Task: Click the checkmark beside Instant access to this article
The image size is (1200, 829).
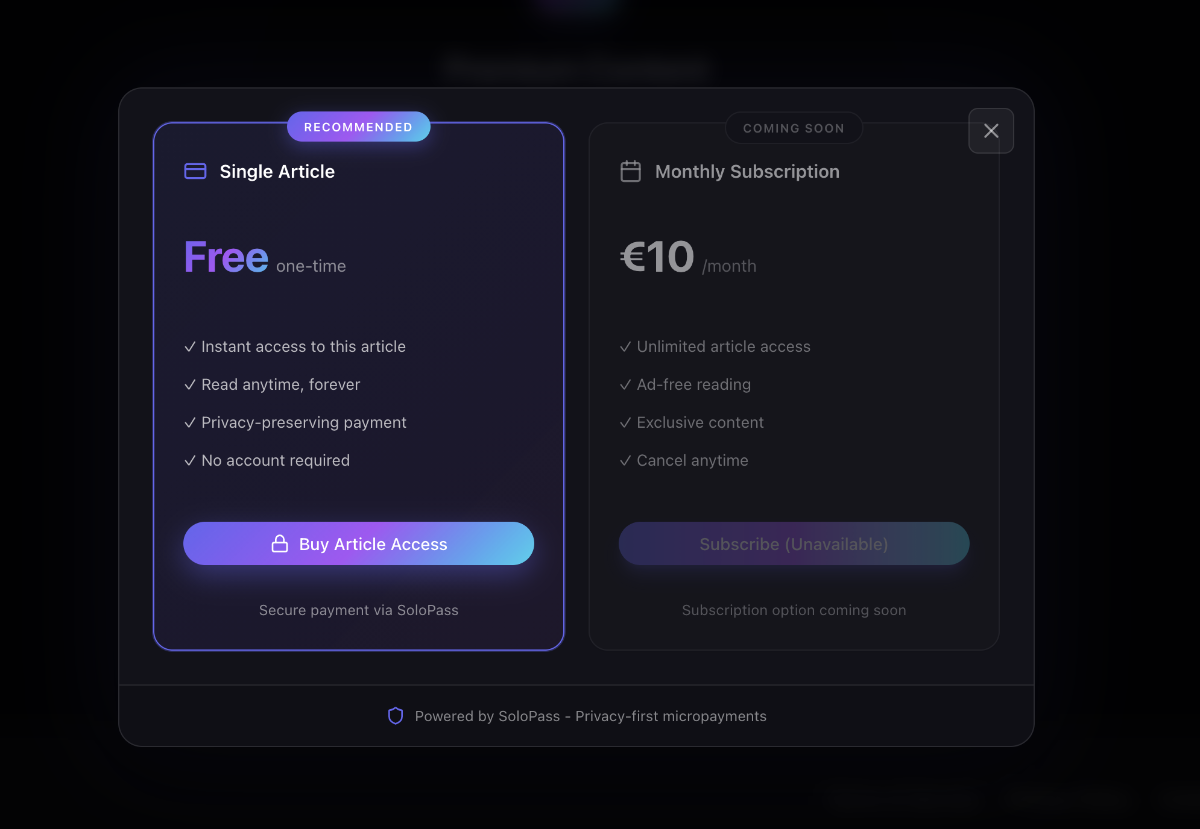Action: (189, 346)
